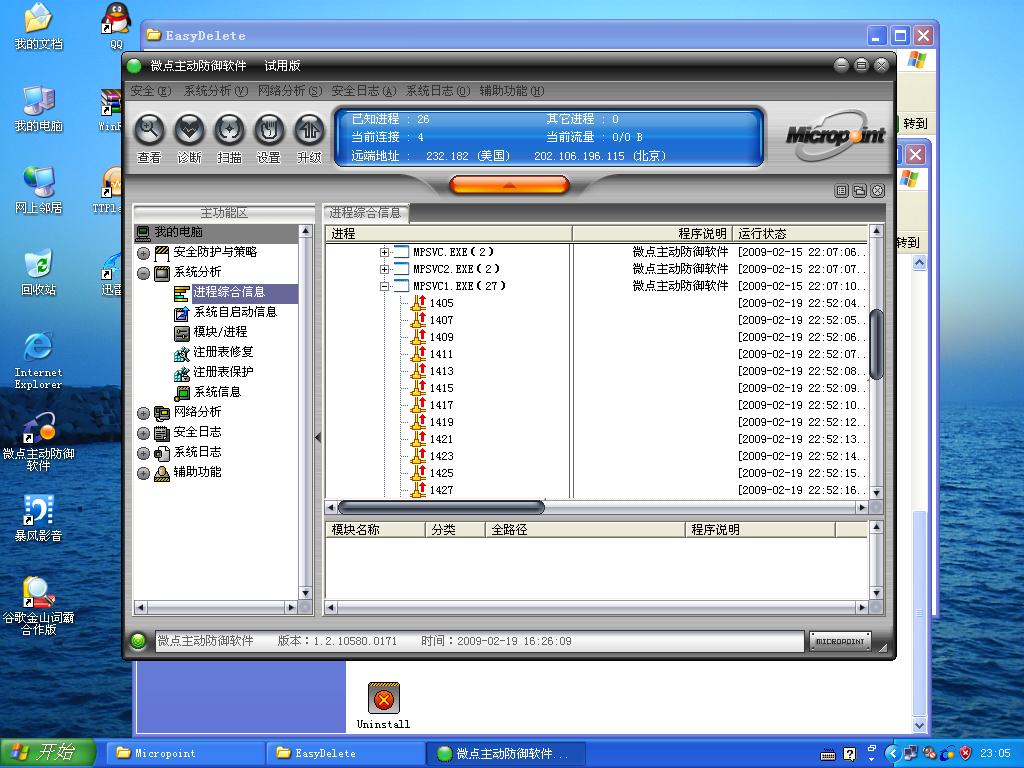Expand 系统日志 tree node

(144, 453)
